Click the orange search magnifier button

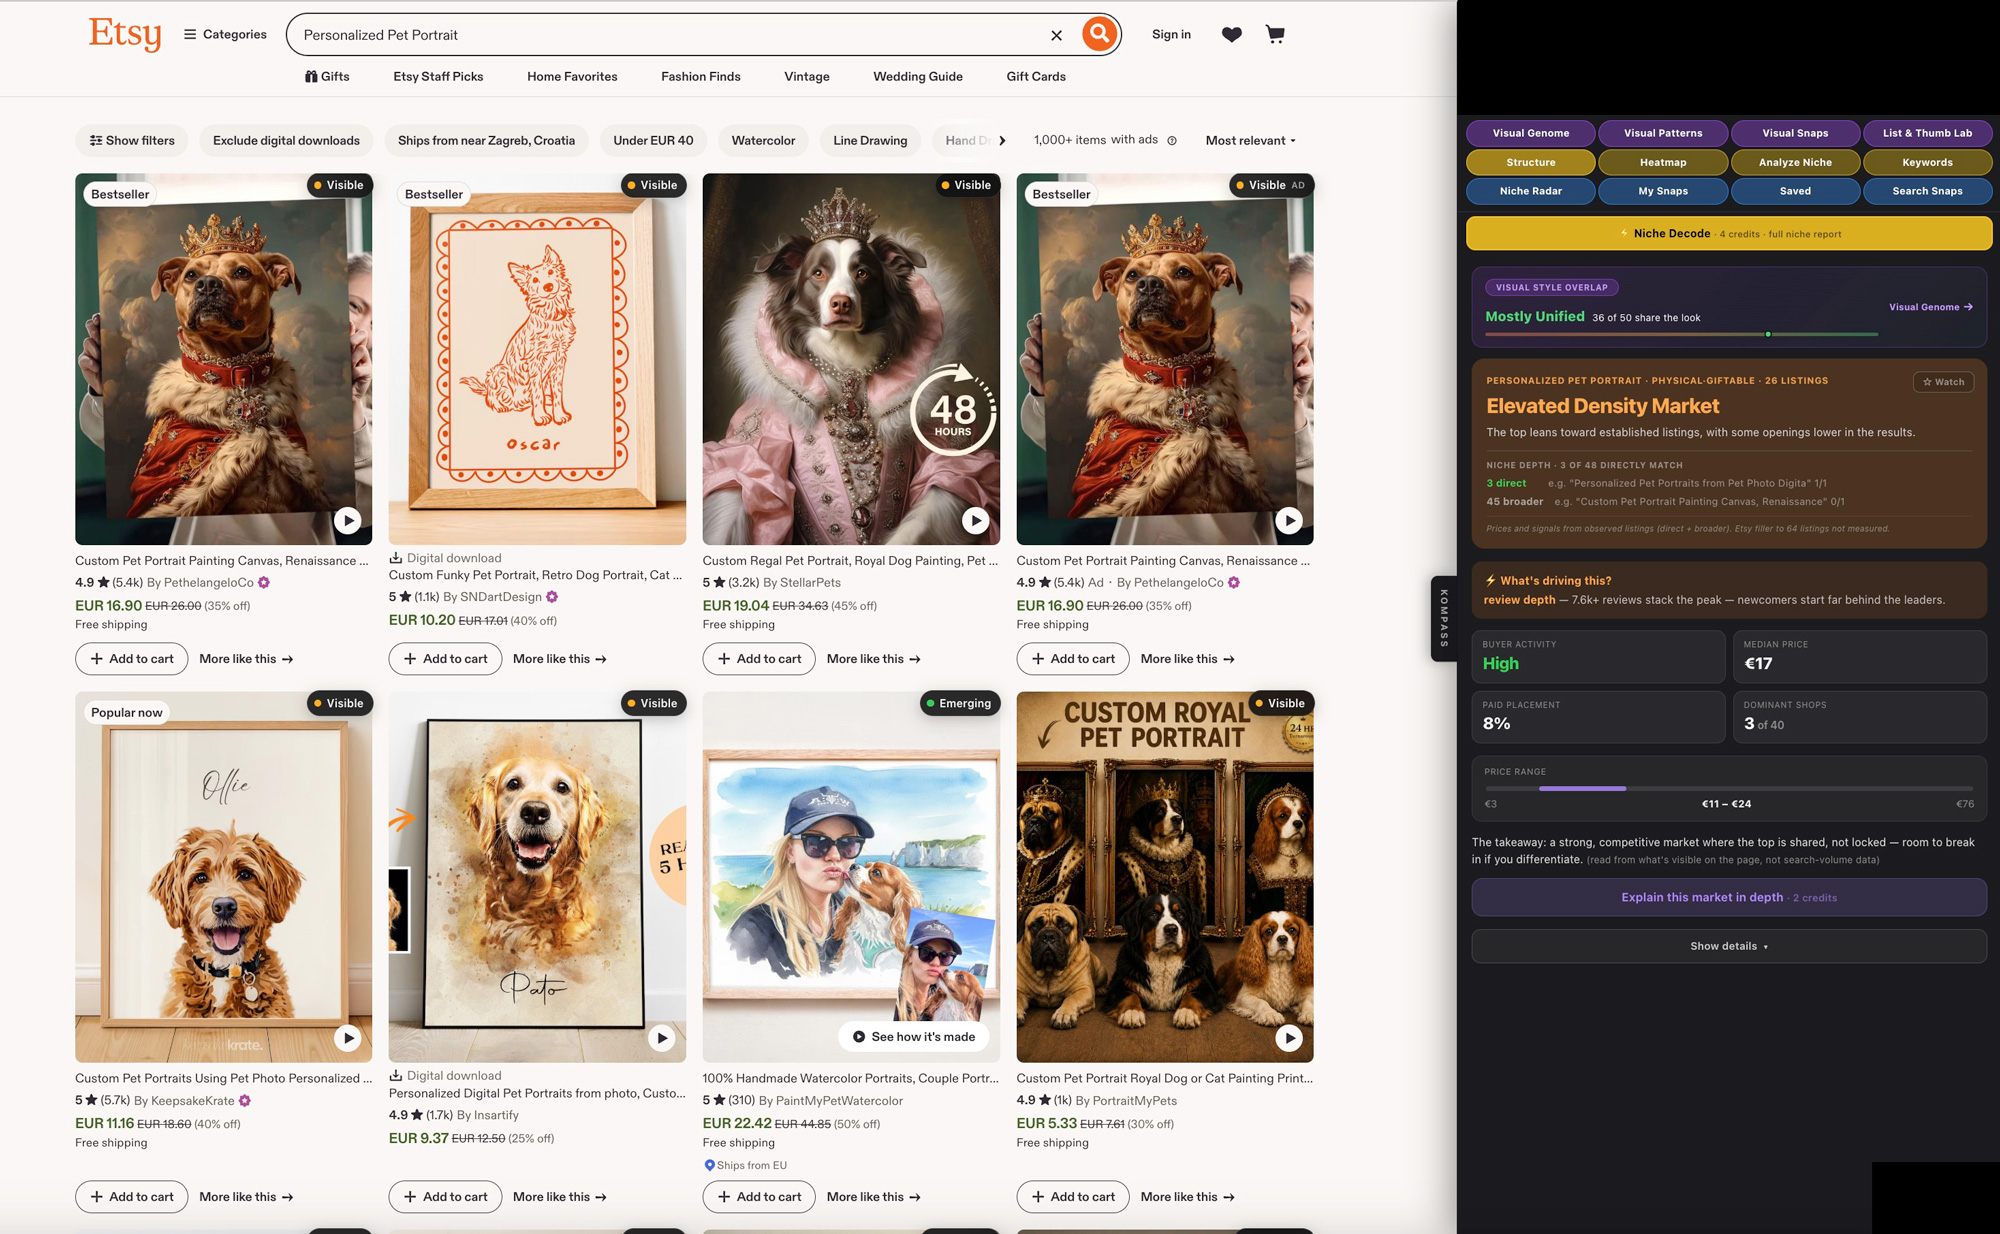pyautogui.click(x=1098, y=34)
